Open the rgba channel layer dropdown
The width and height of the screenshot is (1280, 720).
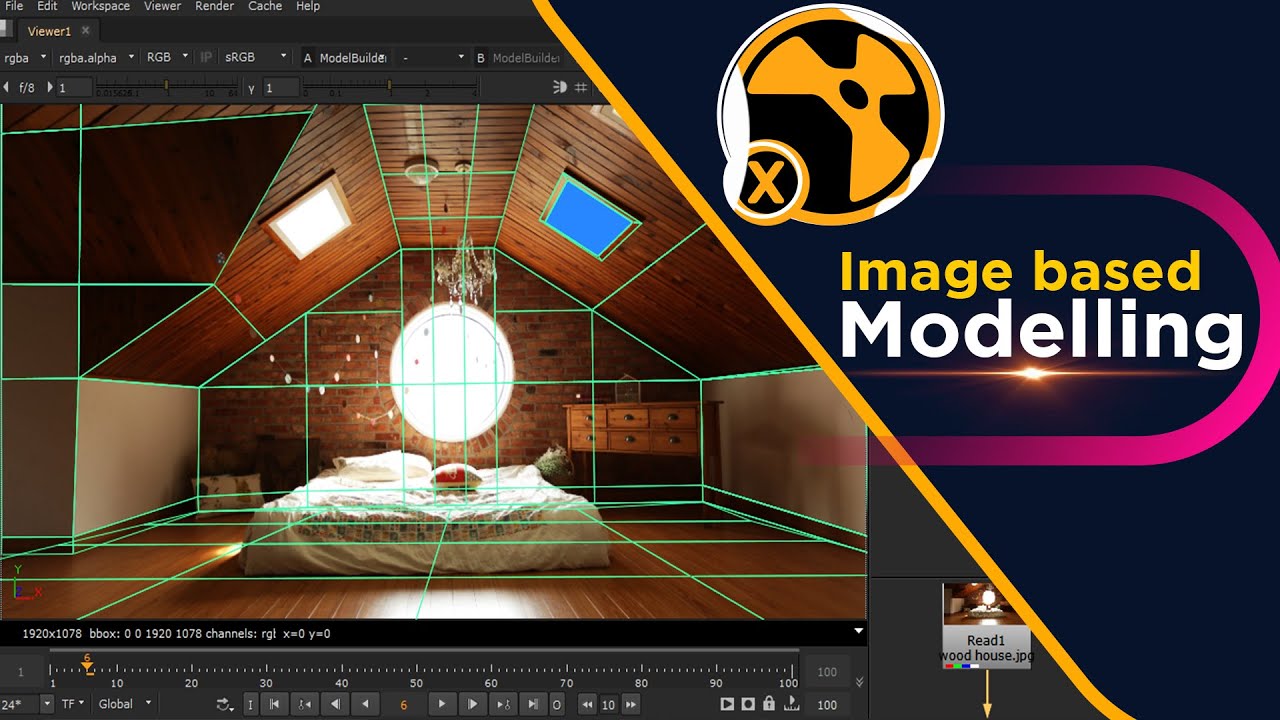coord(25,58)
